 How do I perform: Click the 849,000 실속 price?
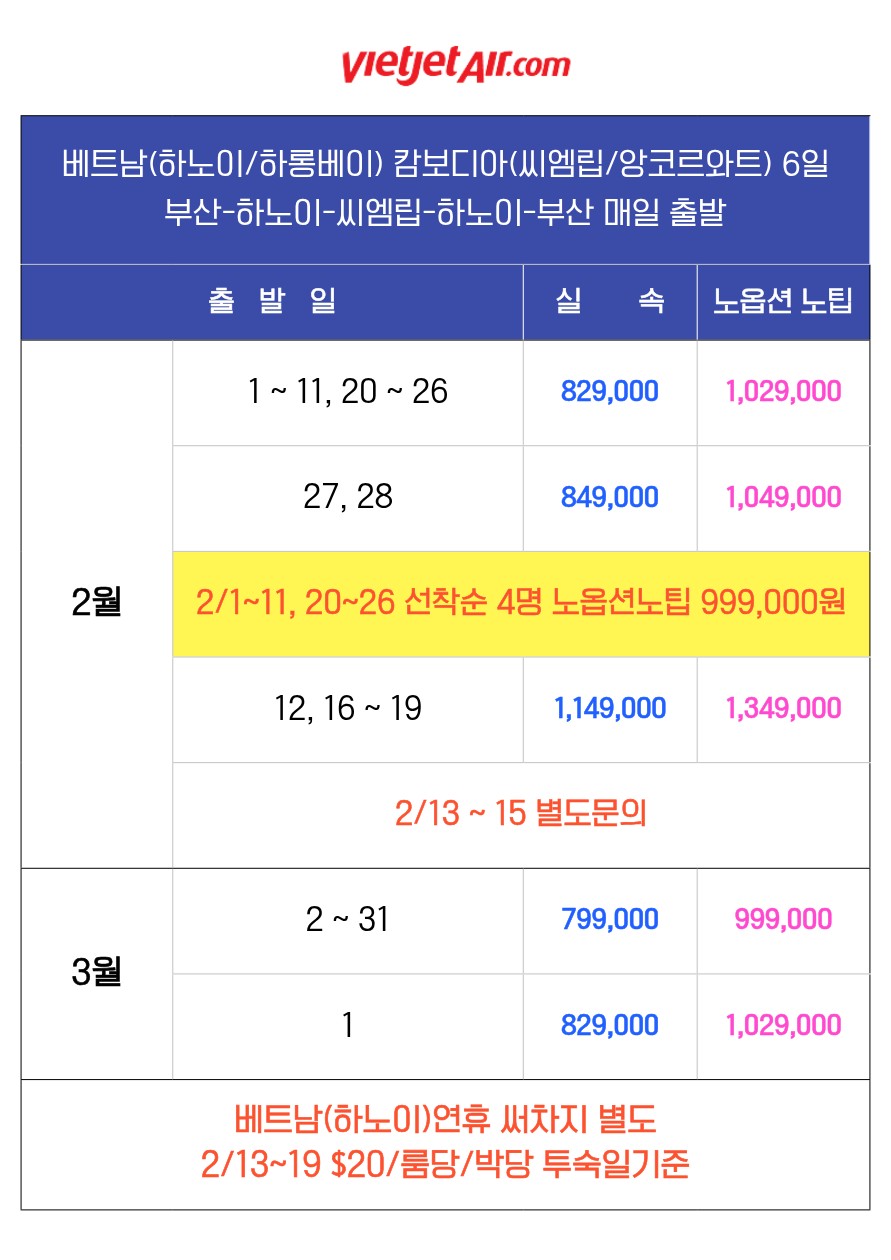click(610, 497)
